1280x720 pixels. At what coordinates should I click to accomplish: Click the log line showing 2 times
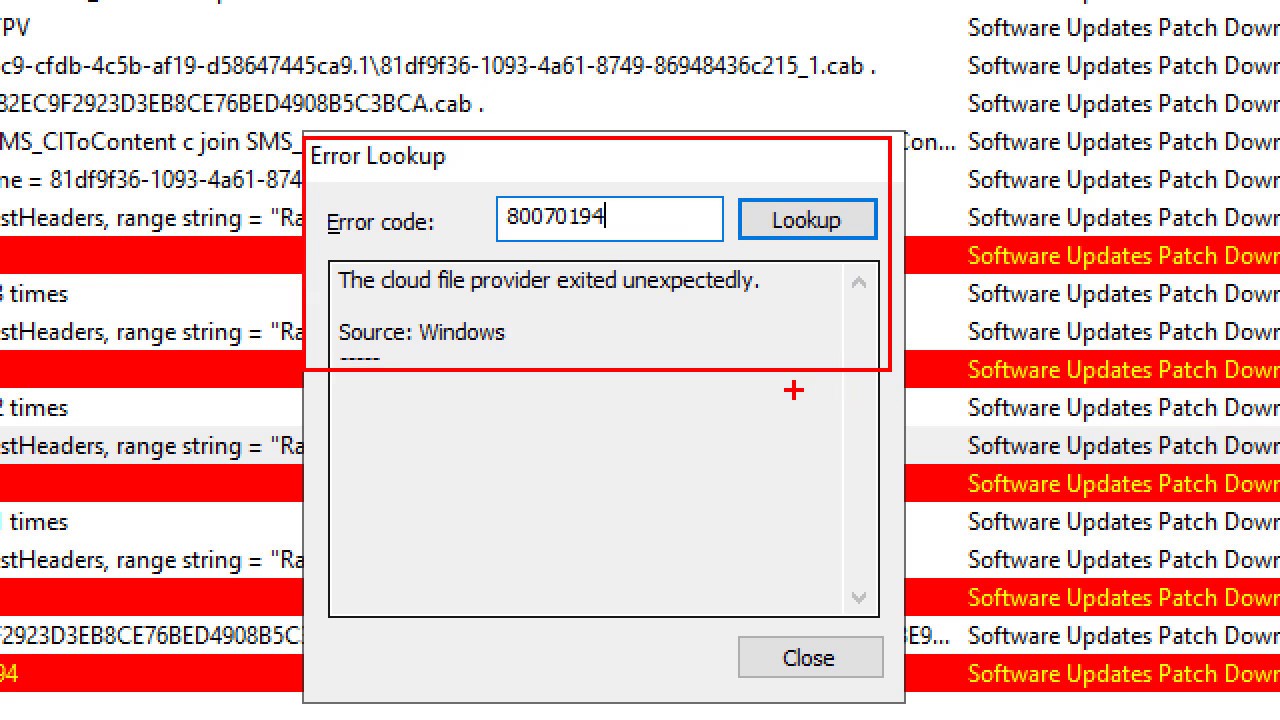35,407
